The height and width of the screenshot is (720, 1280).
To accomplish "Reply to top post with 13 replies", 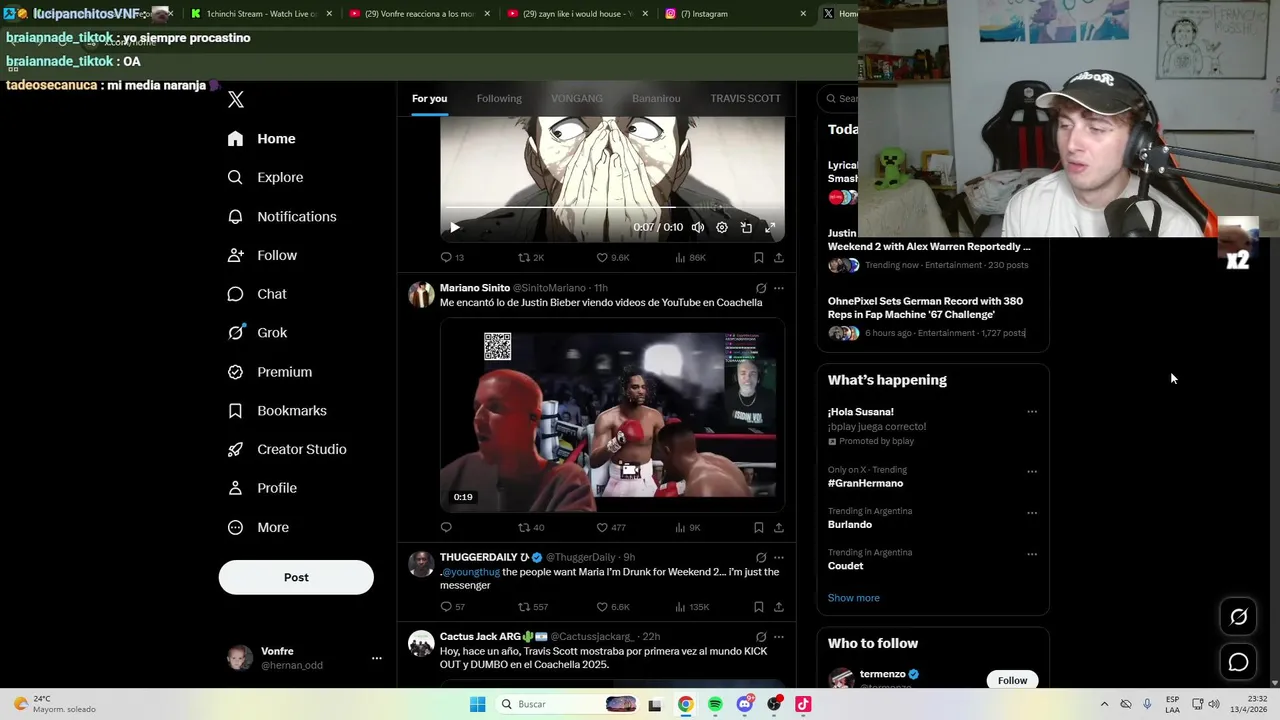I will pos(452,257).
